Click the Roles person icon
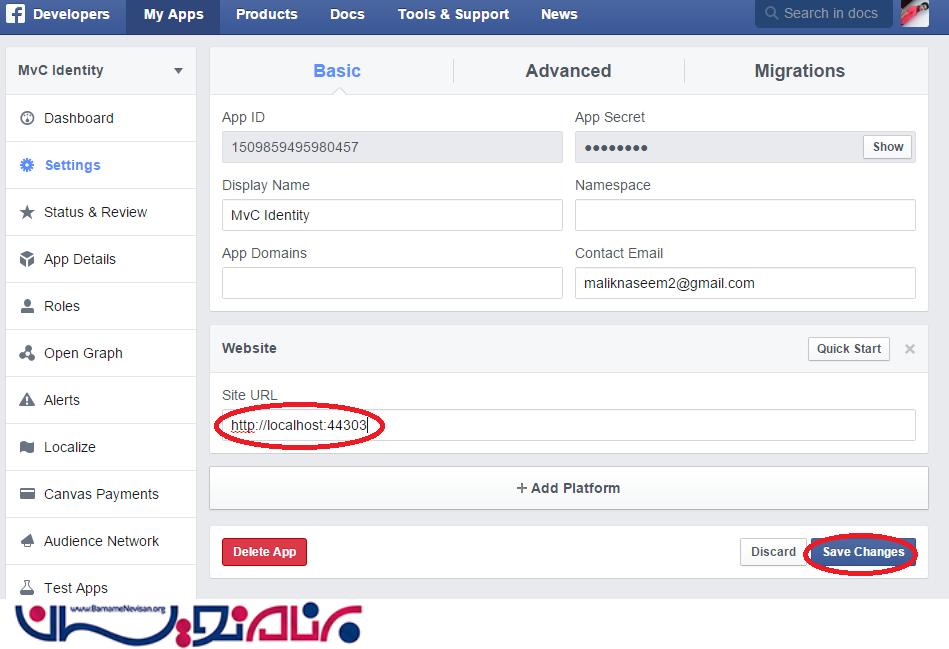 pos(27,306)
